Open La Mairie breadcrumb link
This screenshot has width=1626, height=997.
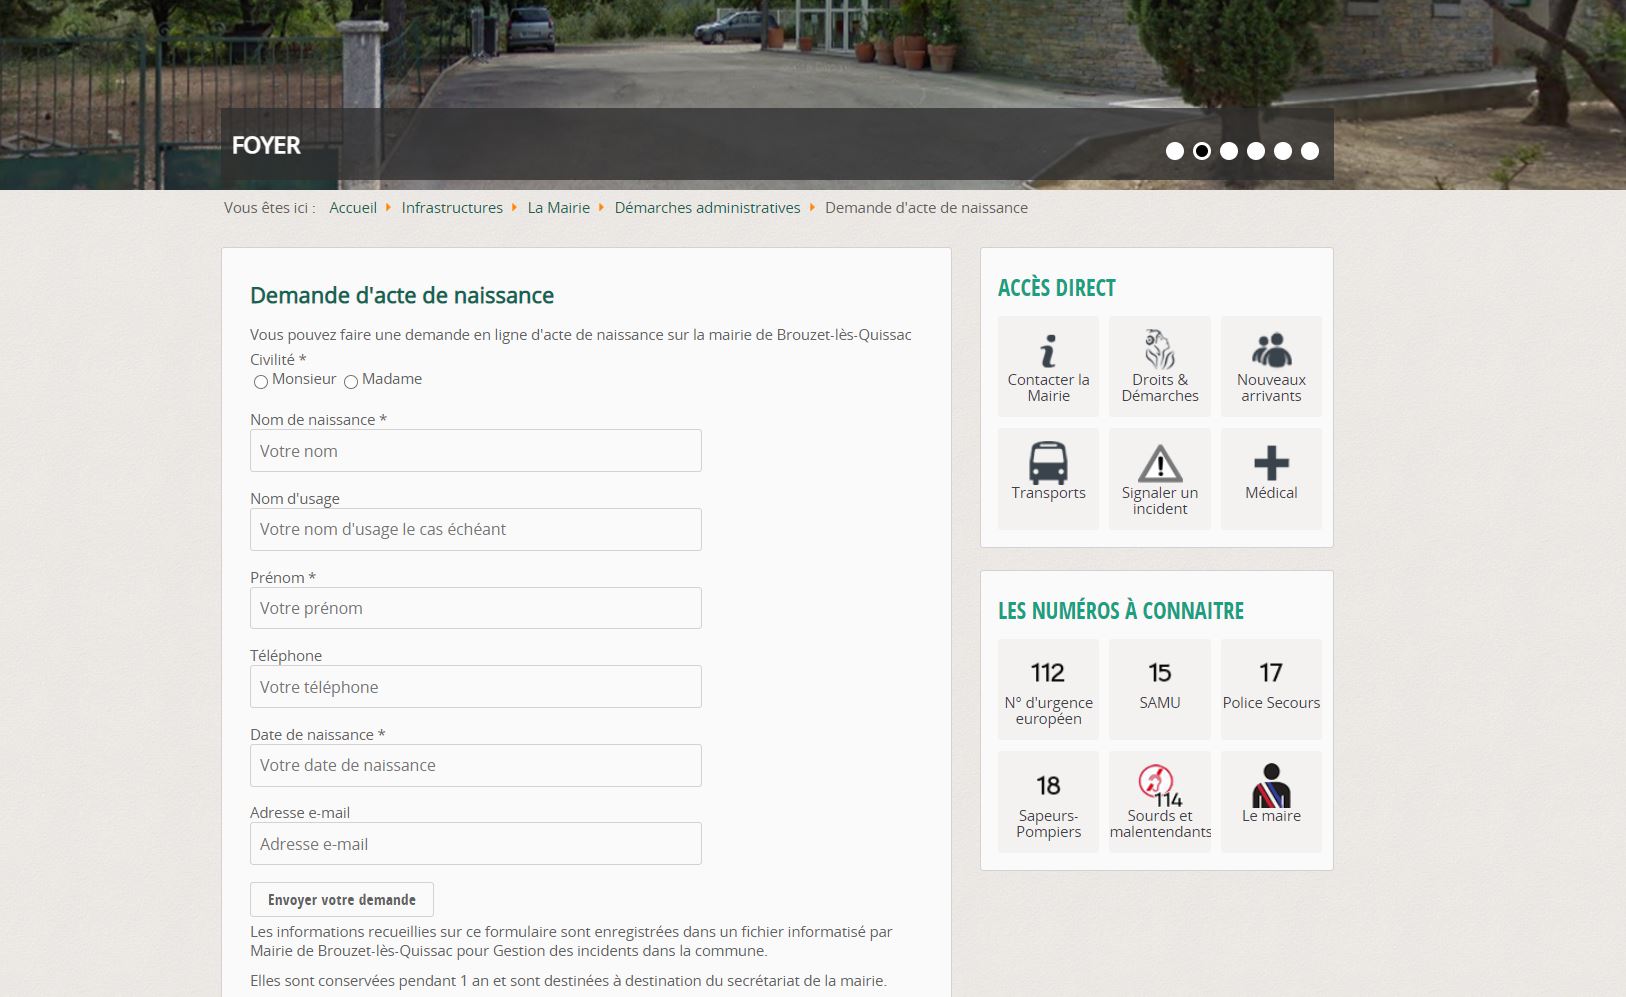[559, 208]
